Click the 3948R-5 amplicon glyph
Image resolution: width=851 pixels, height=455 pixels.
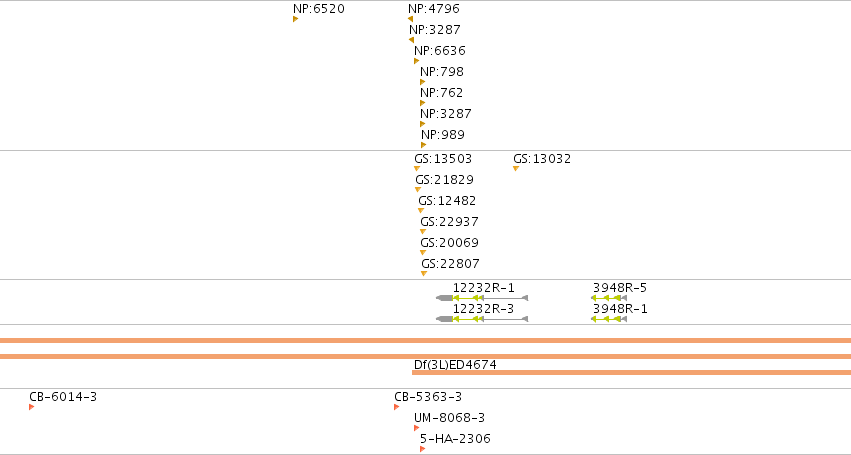pyautogui.click(x=609, y=298)
